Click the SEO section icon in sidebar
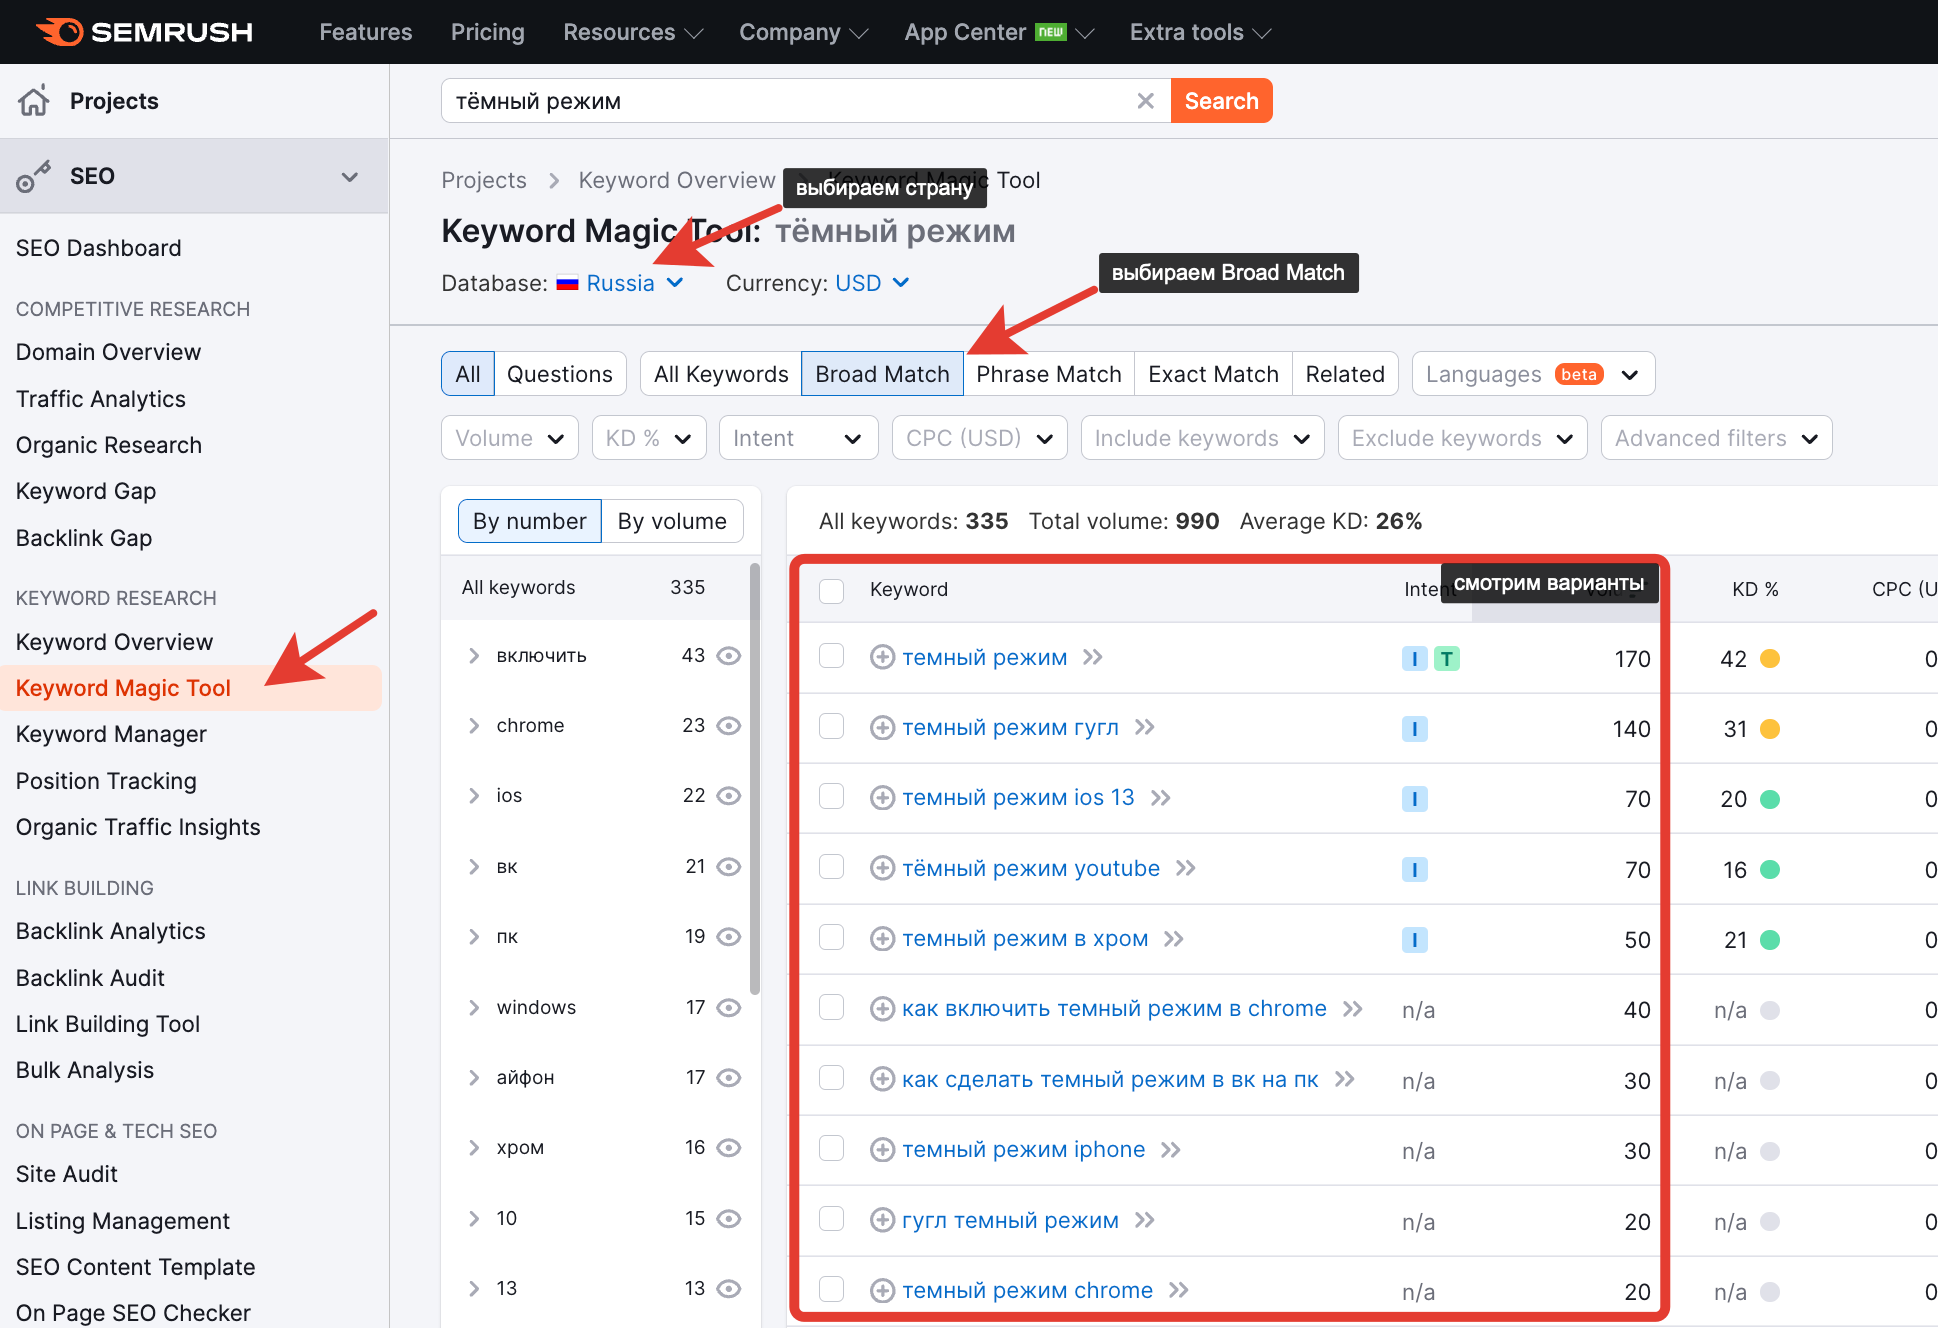1938x1328 pixels. tap(33, 177)
